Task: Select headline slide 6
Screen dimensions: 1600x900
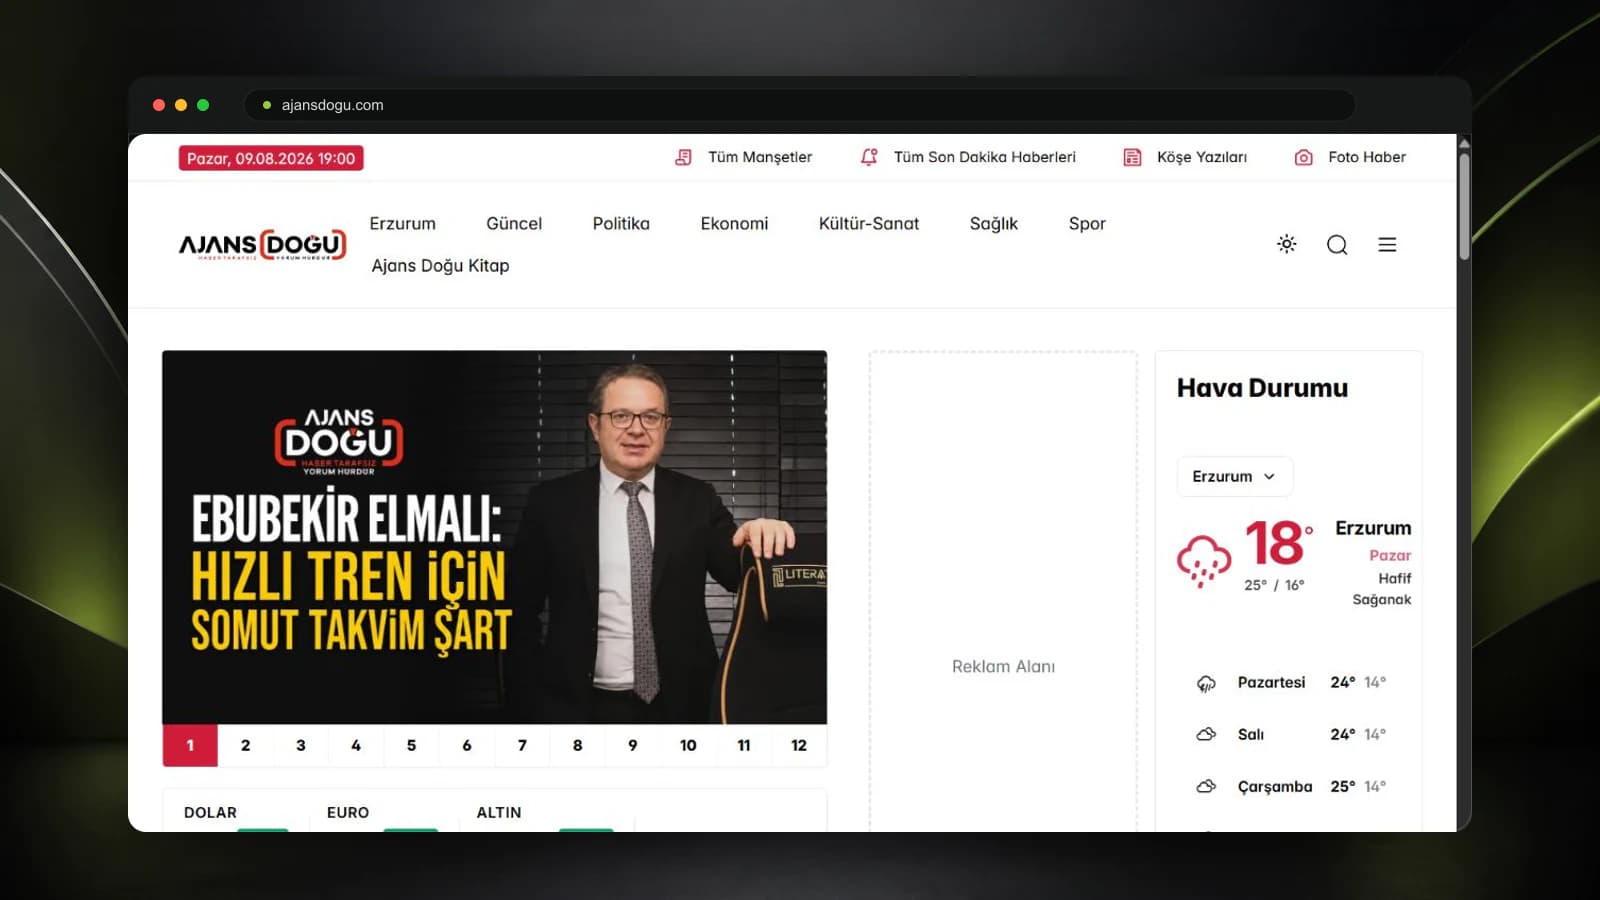Action: point(467,745)
